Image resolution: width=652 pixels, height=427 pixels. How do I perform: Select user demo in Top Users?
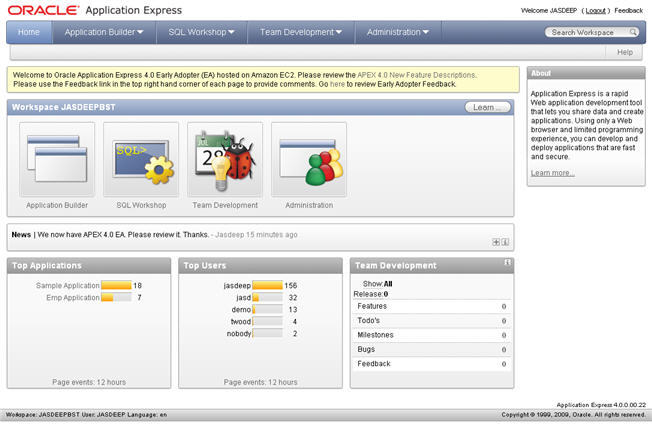click(x=241, y=309)
